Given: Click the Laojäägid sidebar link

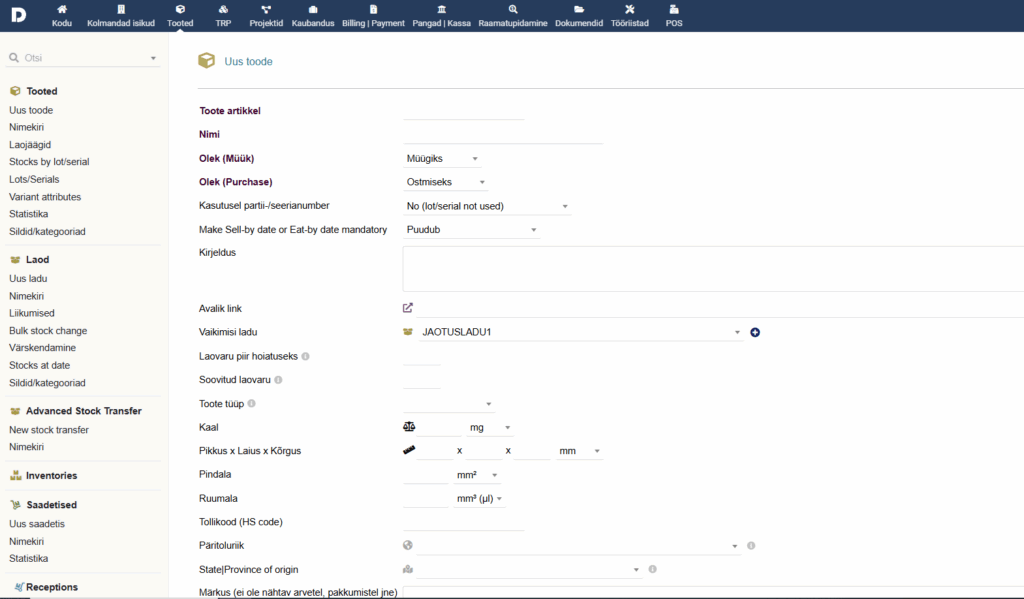Looking at the screenshot, I should click(x=30, y=145).
